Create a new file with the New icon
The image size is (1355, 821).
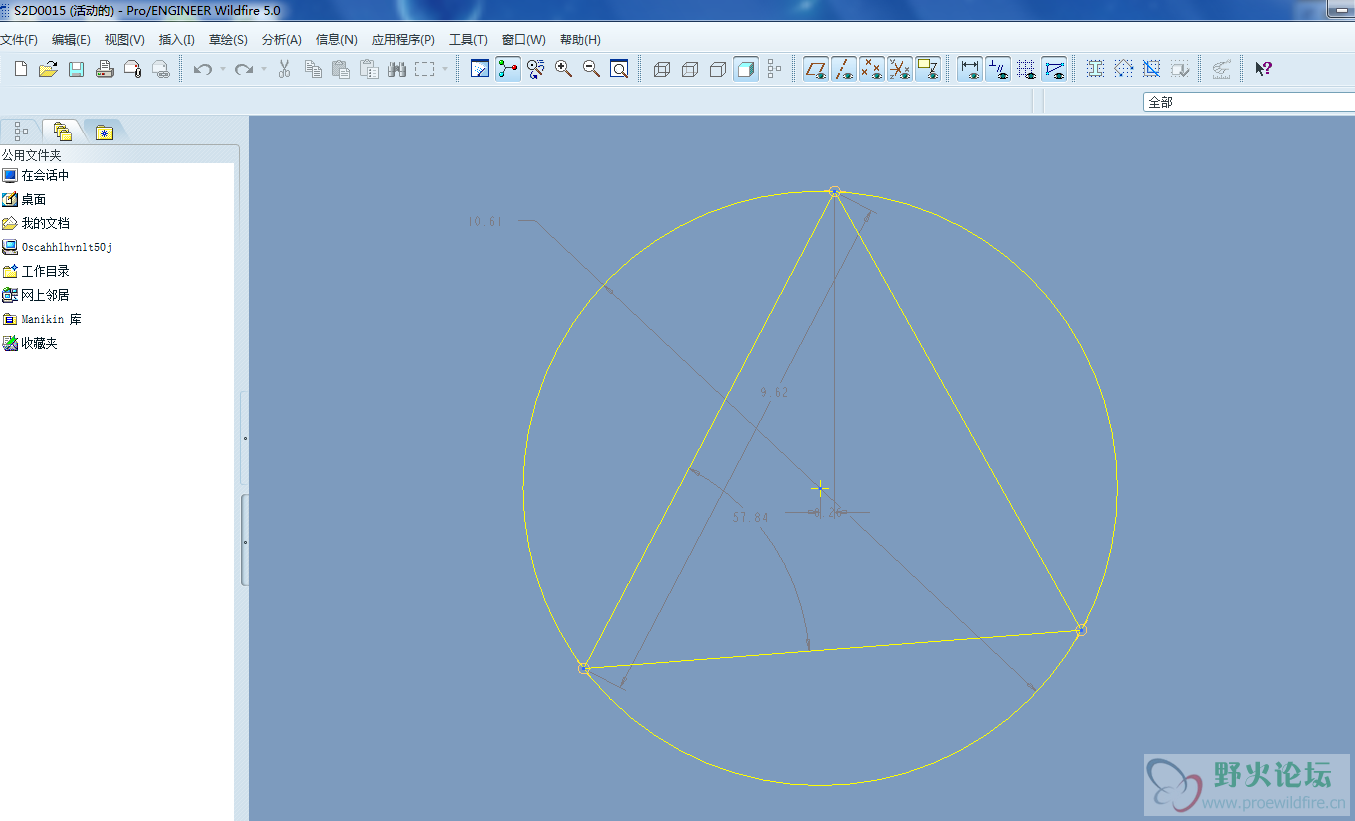20,69
